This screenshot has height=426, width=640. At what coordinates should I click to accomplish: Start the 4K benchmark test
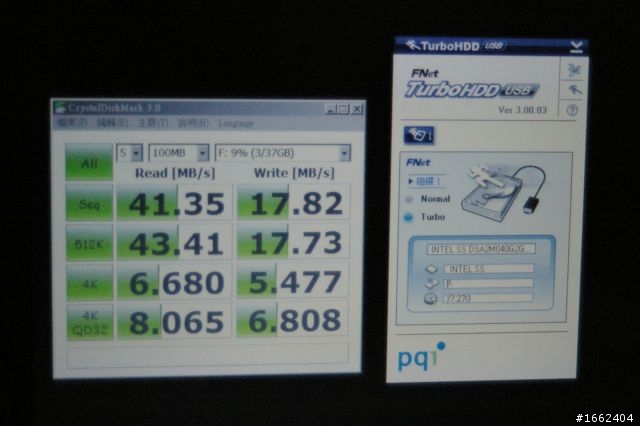[x=89, y=282]
